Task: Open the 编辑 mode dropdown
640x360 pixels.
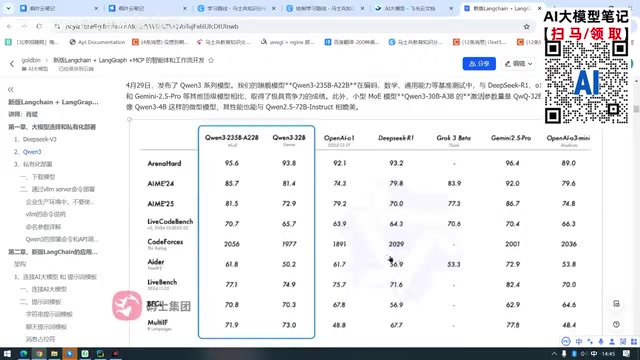Action: 518,64
